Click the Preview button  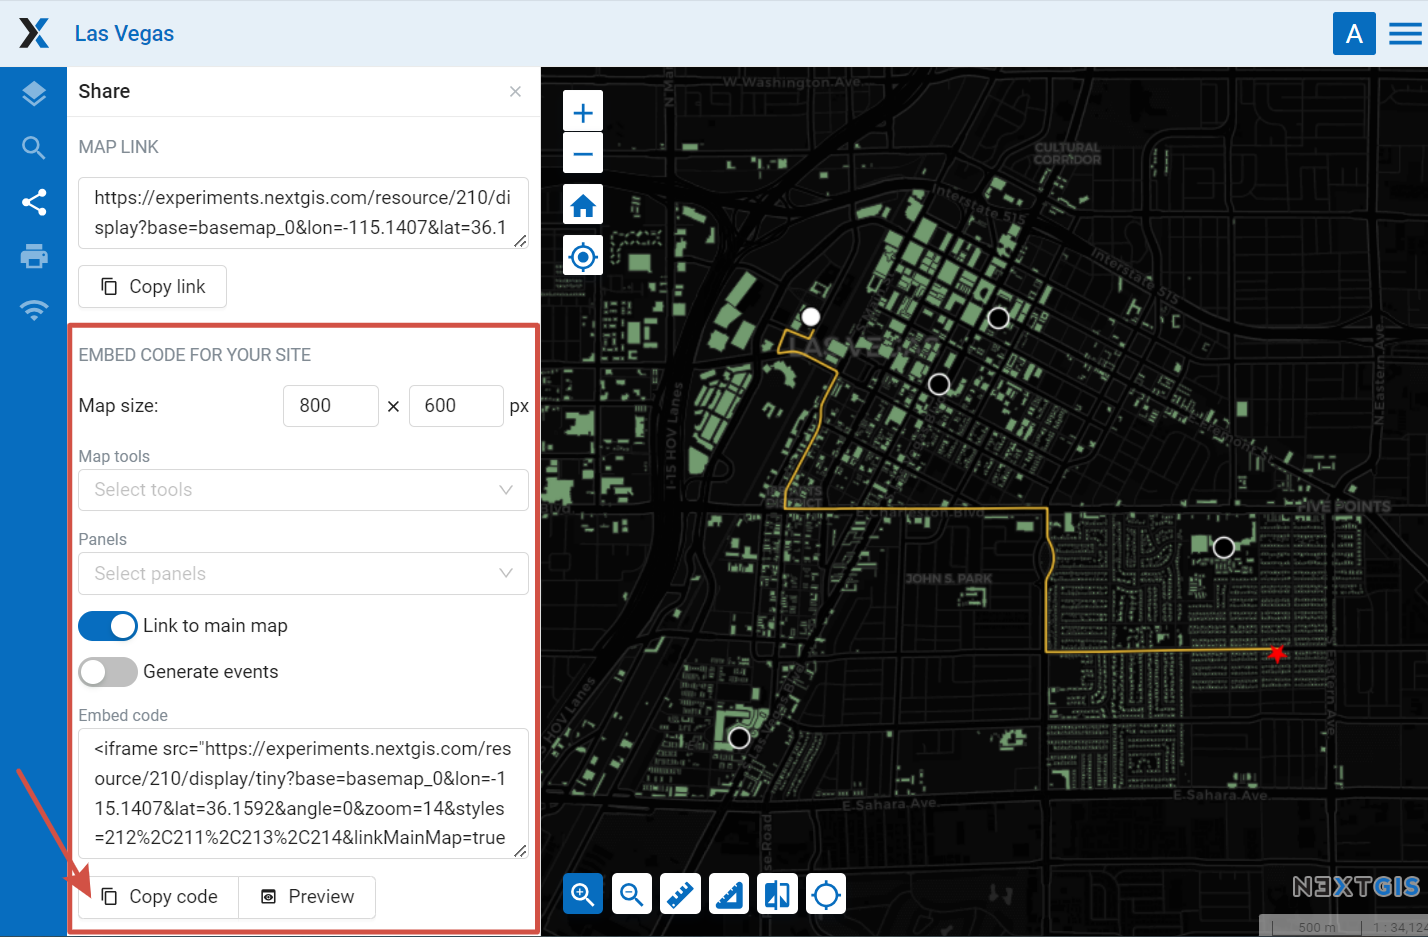click(x=307, y=897)
